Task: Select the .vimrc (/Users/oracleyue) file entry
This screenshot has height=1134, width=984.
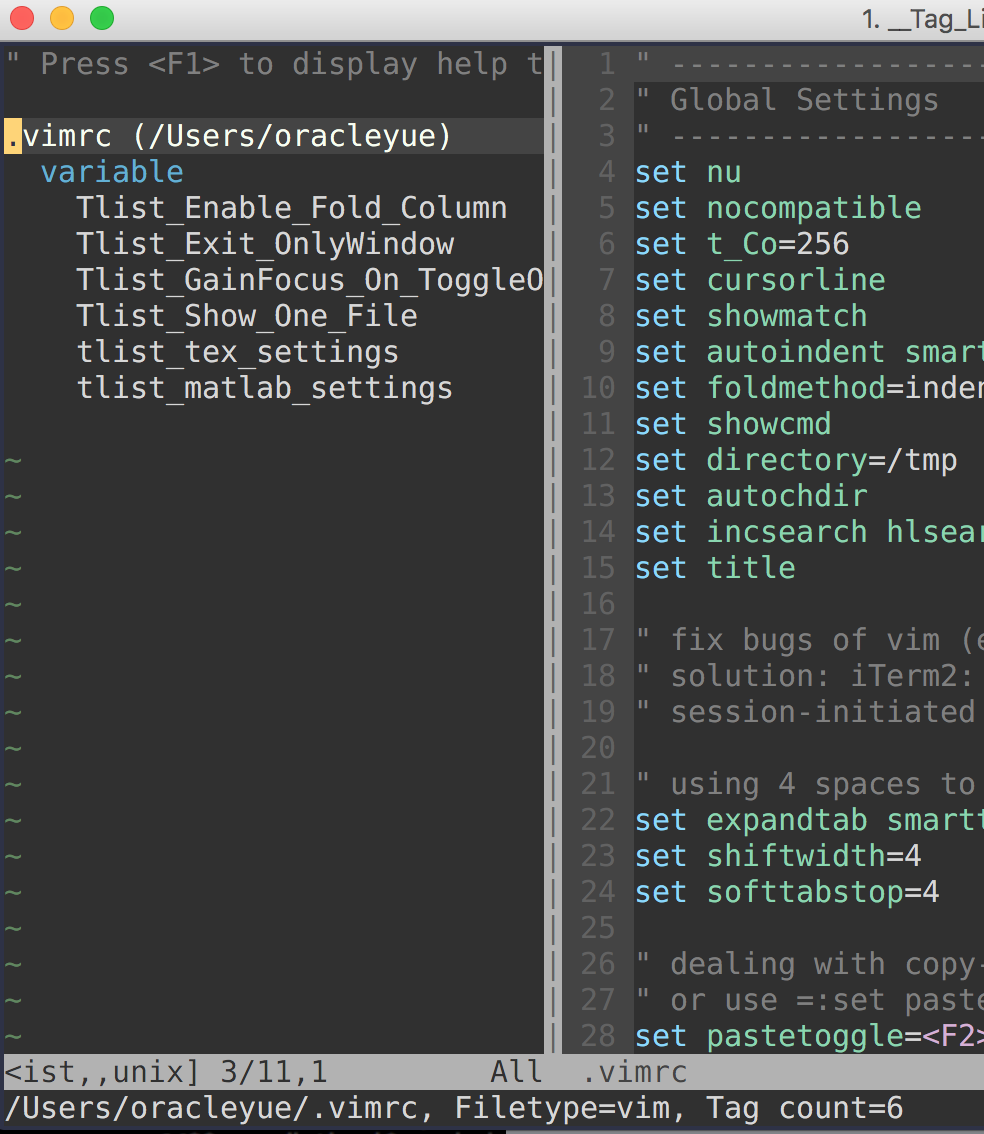Action: point(228,136)
